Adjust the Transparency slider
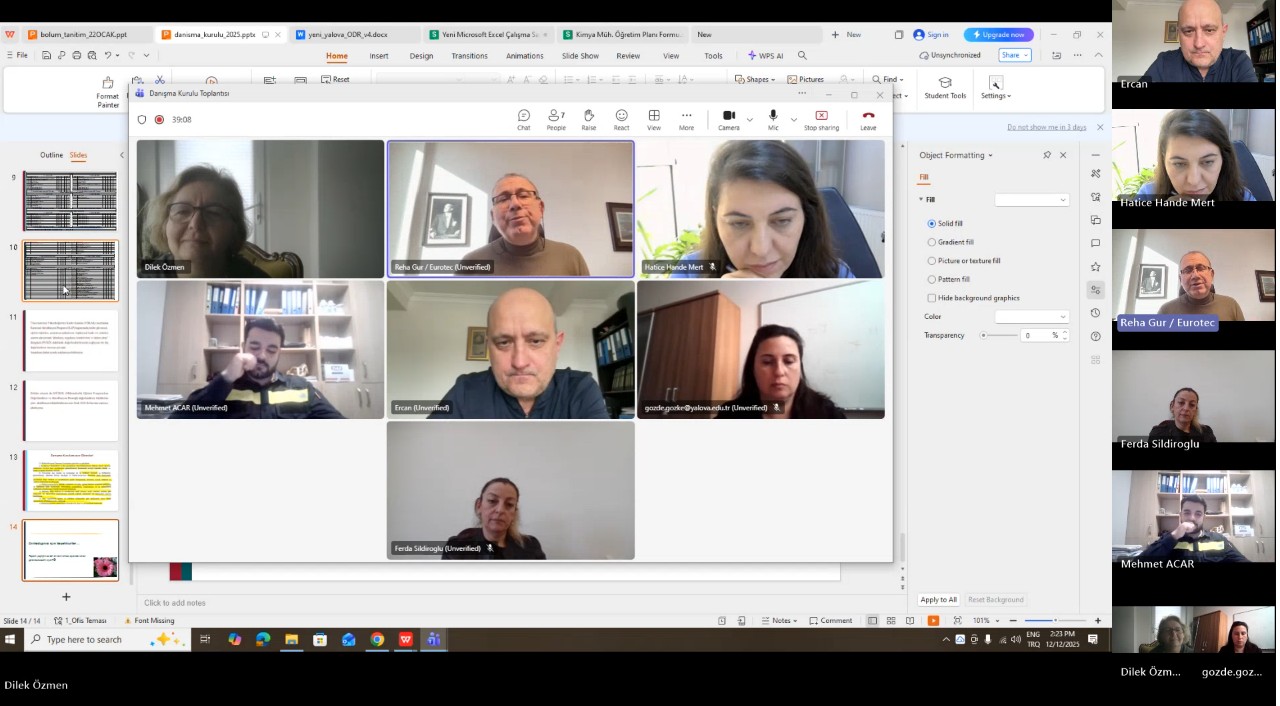Image resolution: width=1280 pixels, height=706 pixels. 984,336
